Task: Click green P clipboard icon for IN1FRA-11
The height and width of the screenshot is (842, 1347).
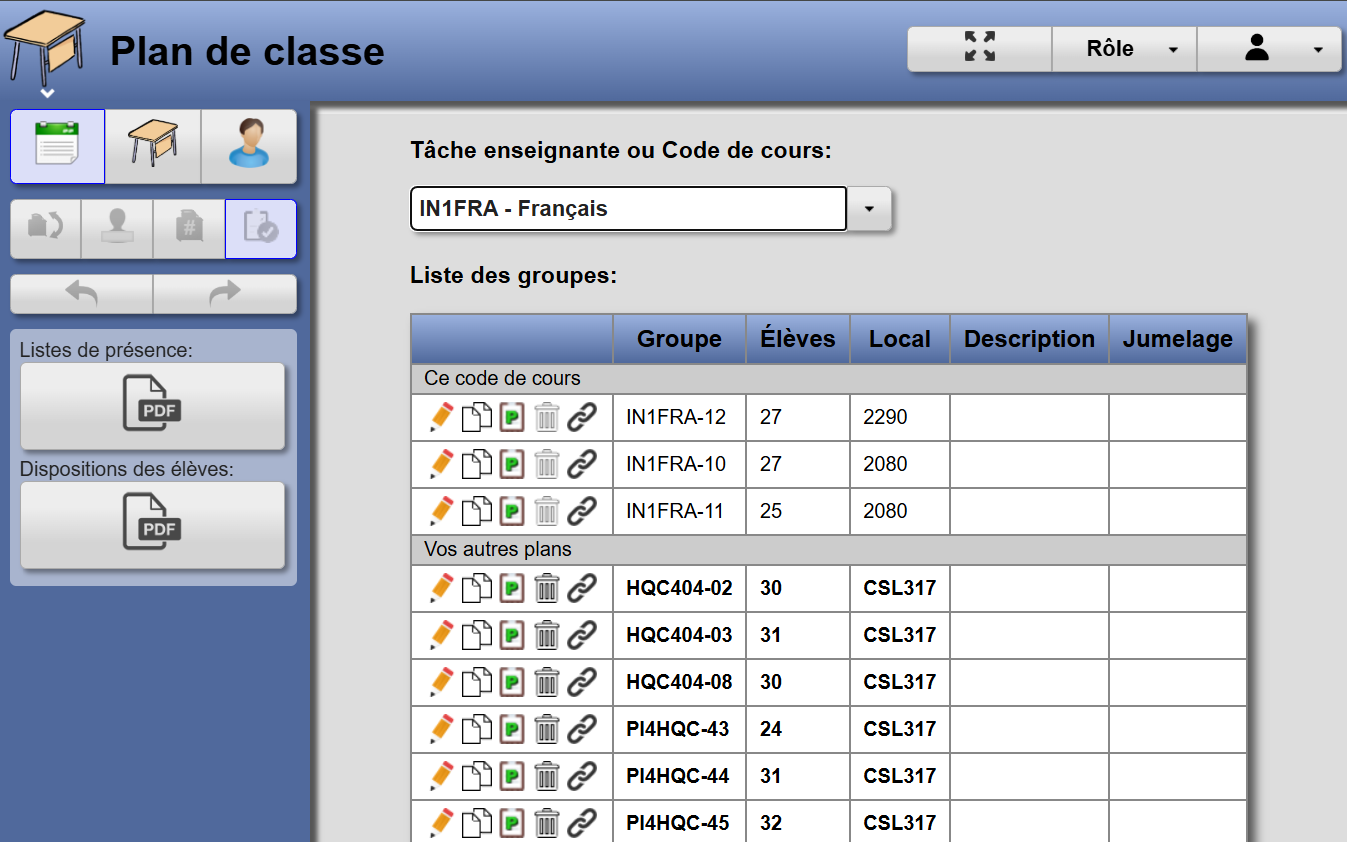Action: point(512,511)
